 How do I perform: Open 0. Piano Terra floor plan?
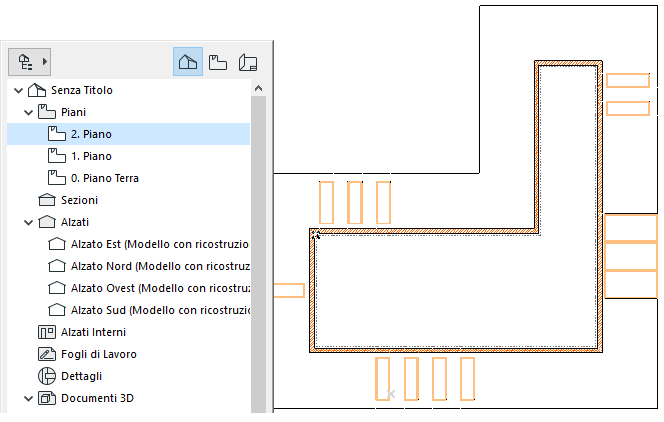105,178
